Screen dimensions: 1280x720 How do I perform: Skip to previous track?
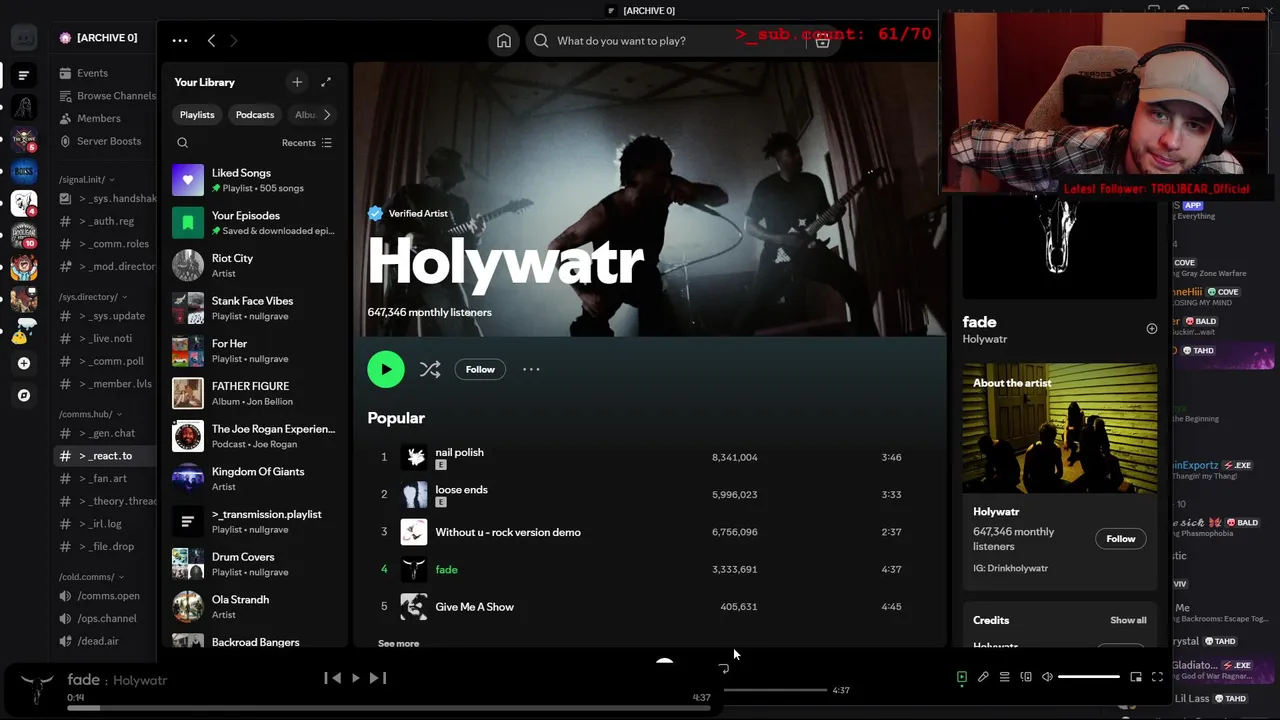[x=333, y=678]
